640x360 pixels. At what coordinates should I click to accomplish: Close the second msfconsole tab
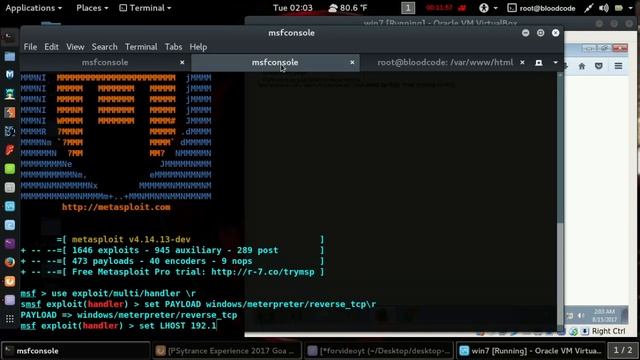point(352,62)
